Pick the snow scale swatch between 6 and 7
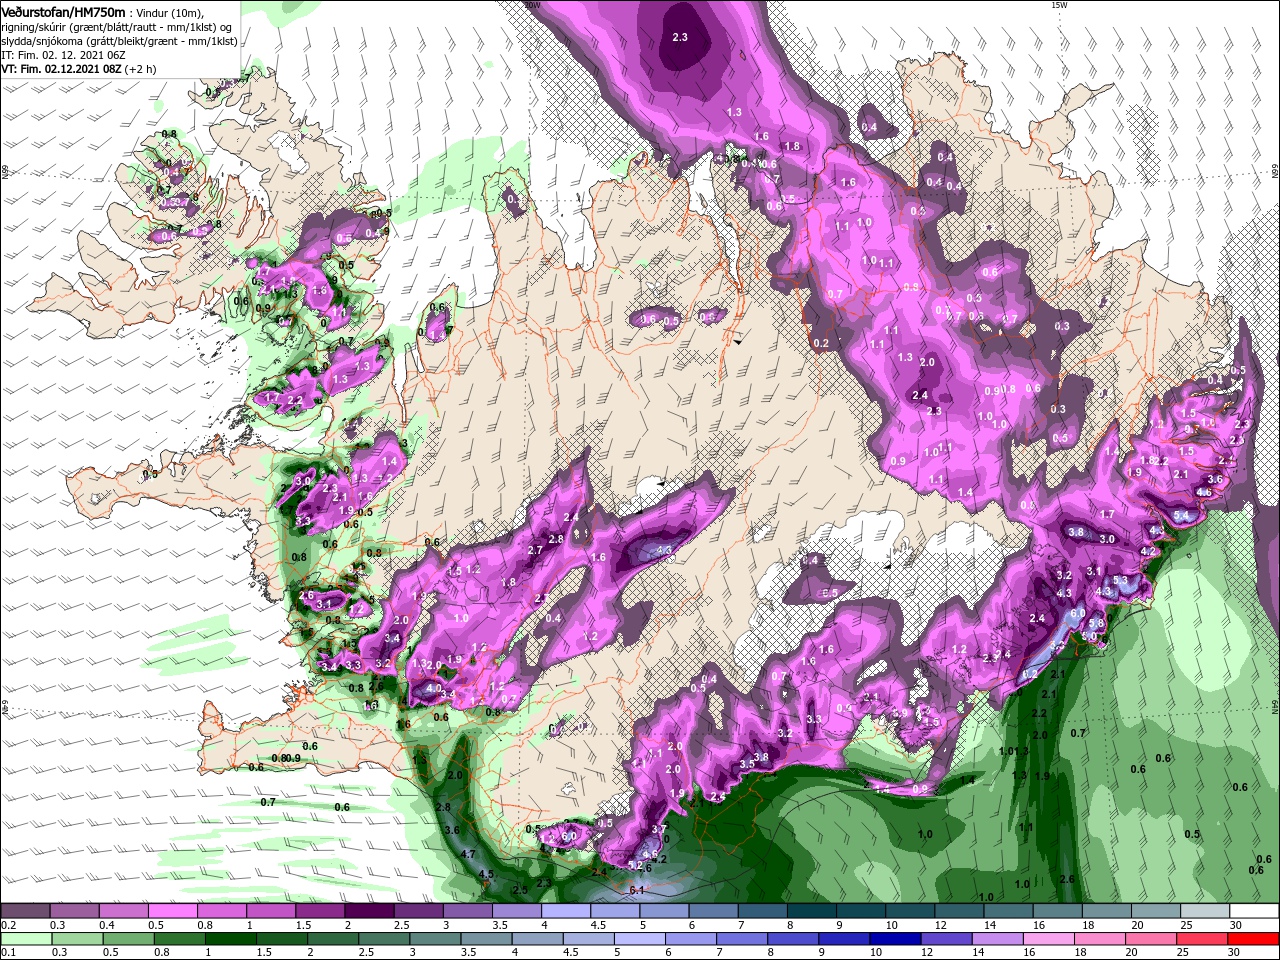The image size is (1280, 960). tap(714, 911)
